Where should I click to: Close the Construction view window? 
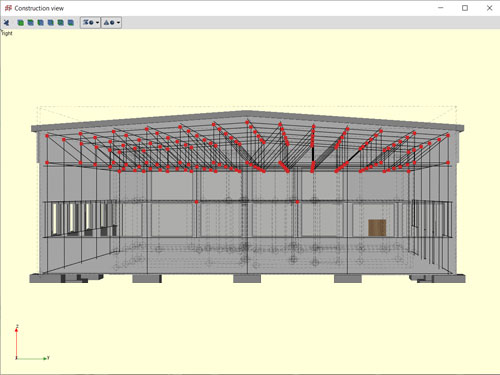(x=489, y=8)
